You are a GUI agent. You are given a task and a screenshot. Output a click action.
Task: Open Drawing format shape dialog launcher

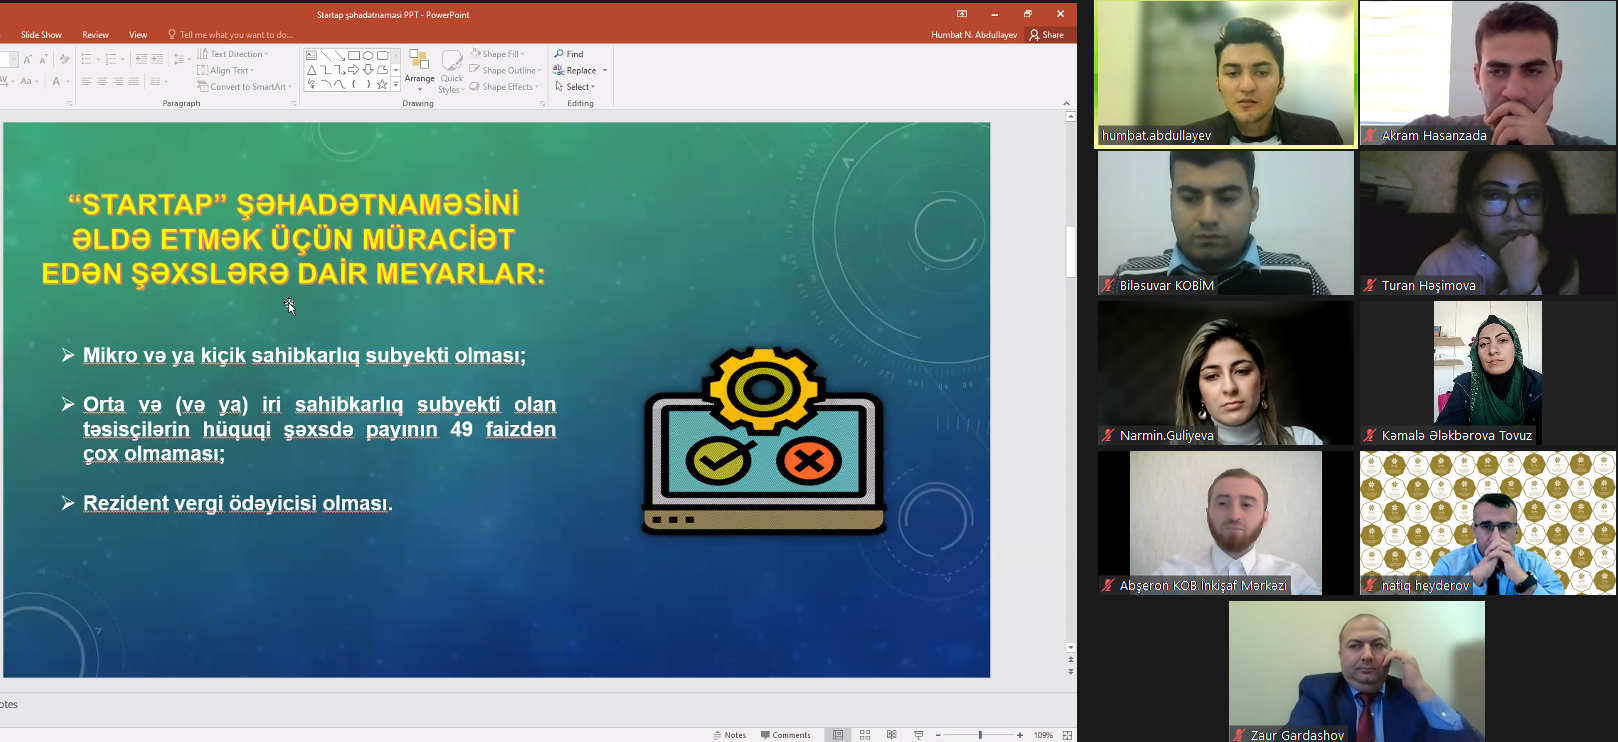click(542, 103)
